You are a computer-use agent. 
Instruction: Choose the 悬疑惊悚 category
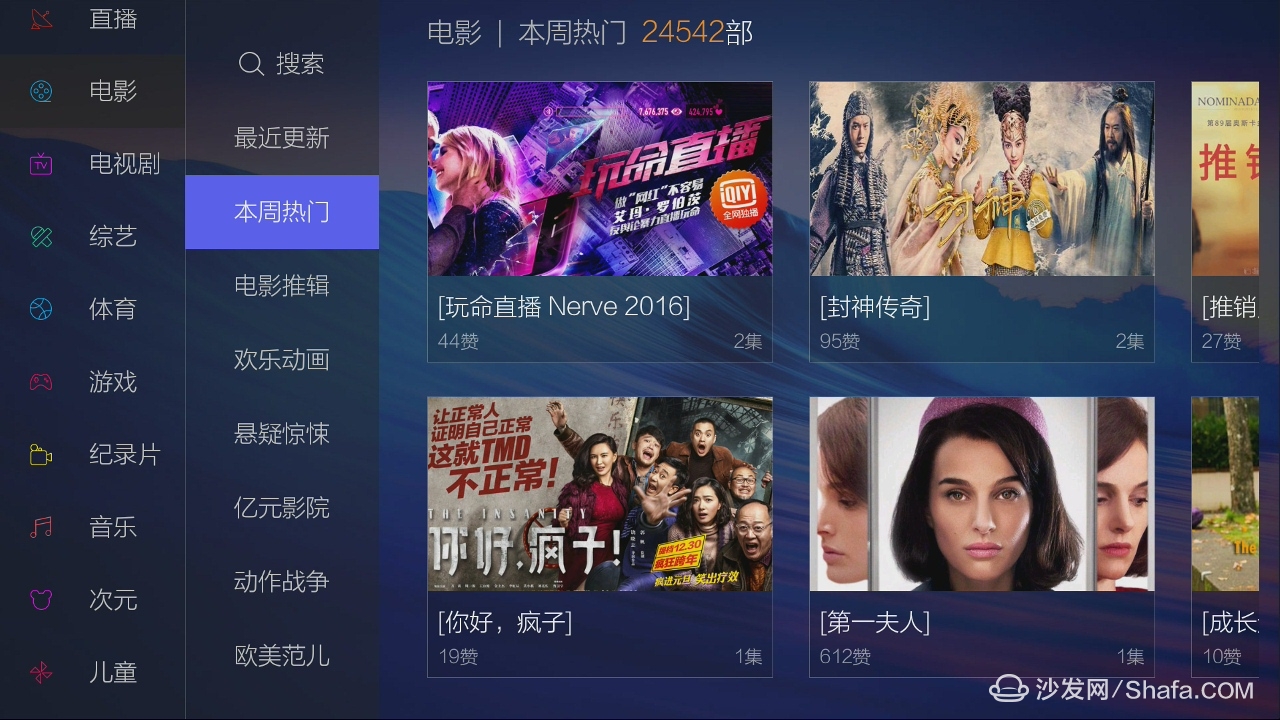pyautogui.click(x=282, y=434)
